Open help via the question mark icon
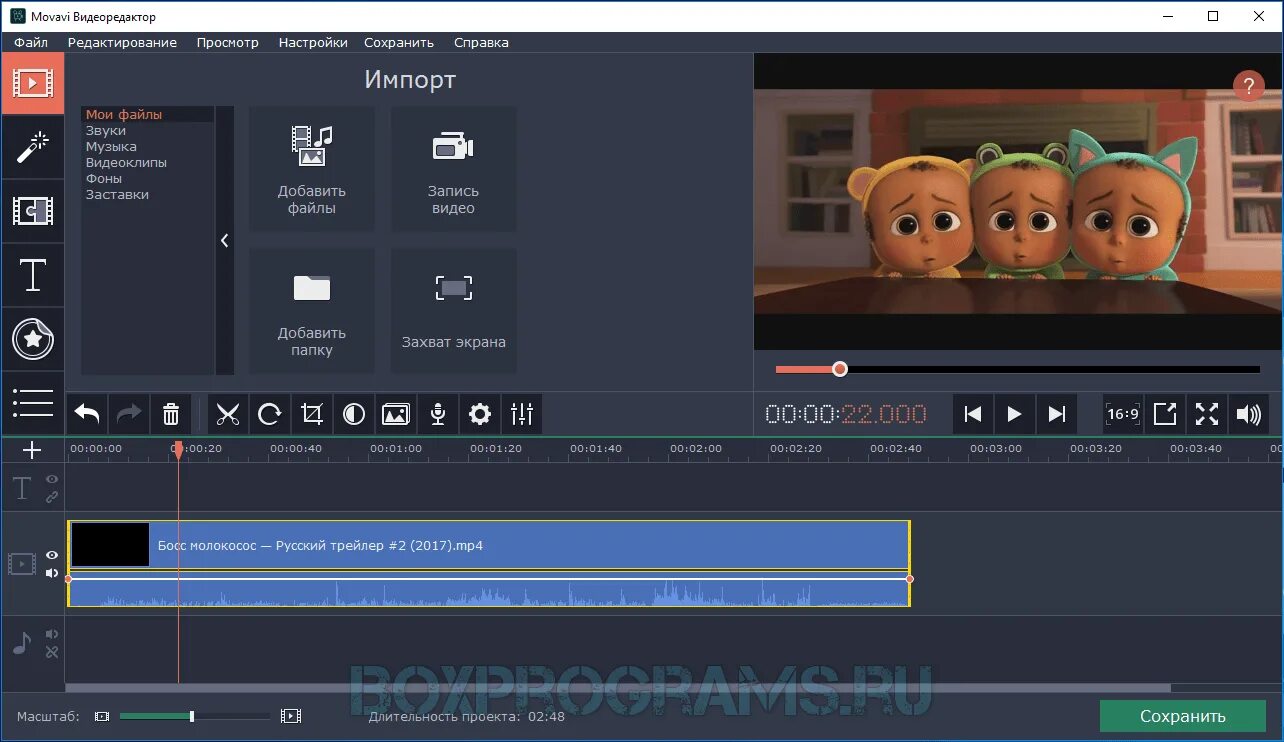 click(x=1248, y=85)
